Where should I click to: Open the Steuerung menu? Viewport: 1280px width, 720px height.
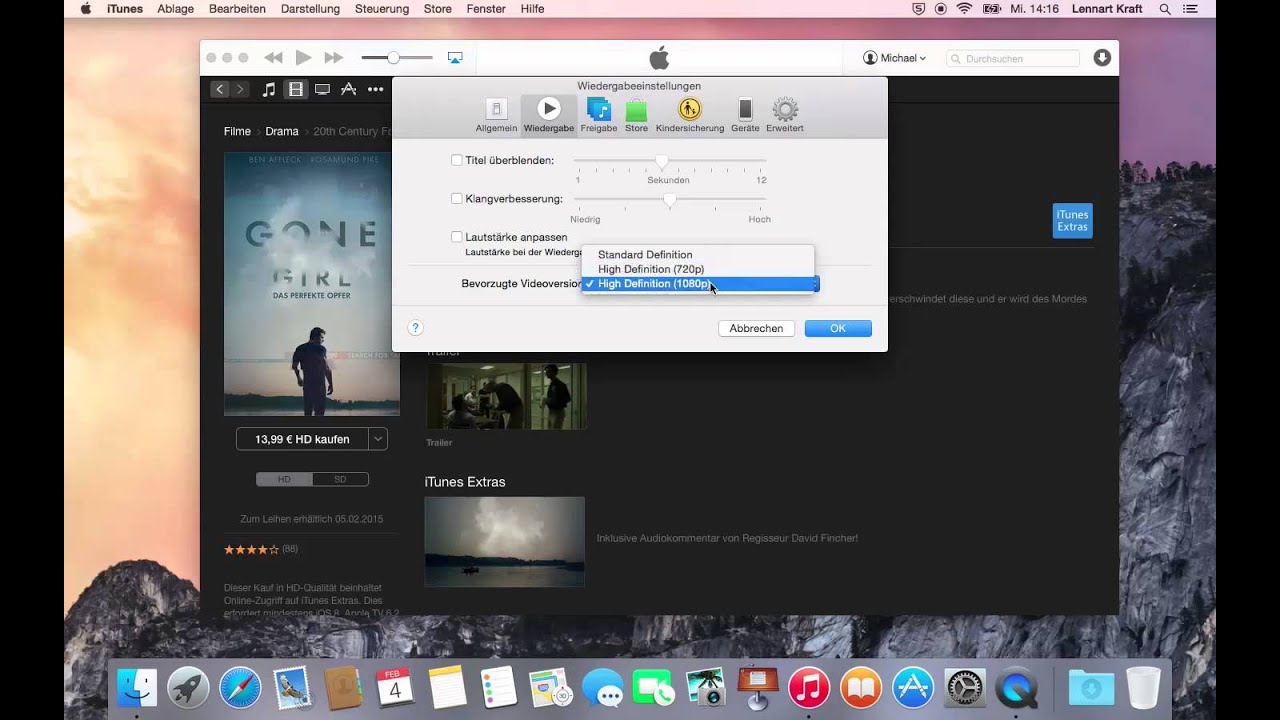click(x=382, y=9)
